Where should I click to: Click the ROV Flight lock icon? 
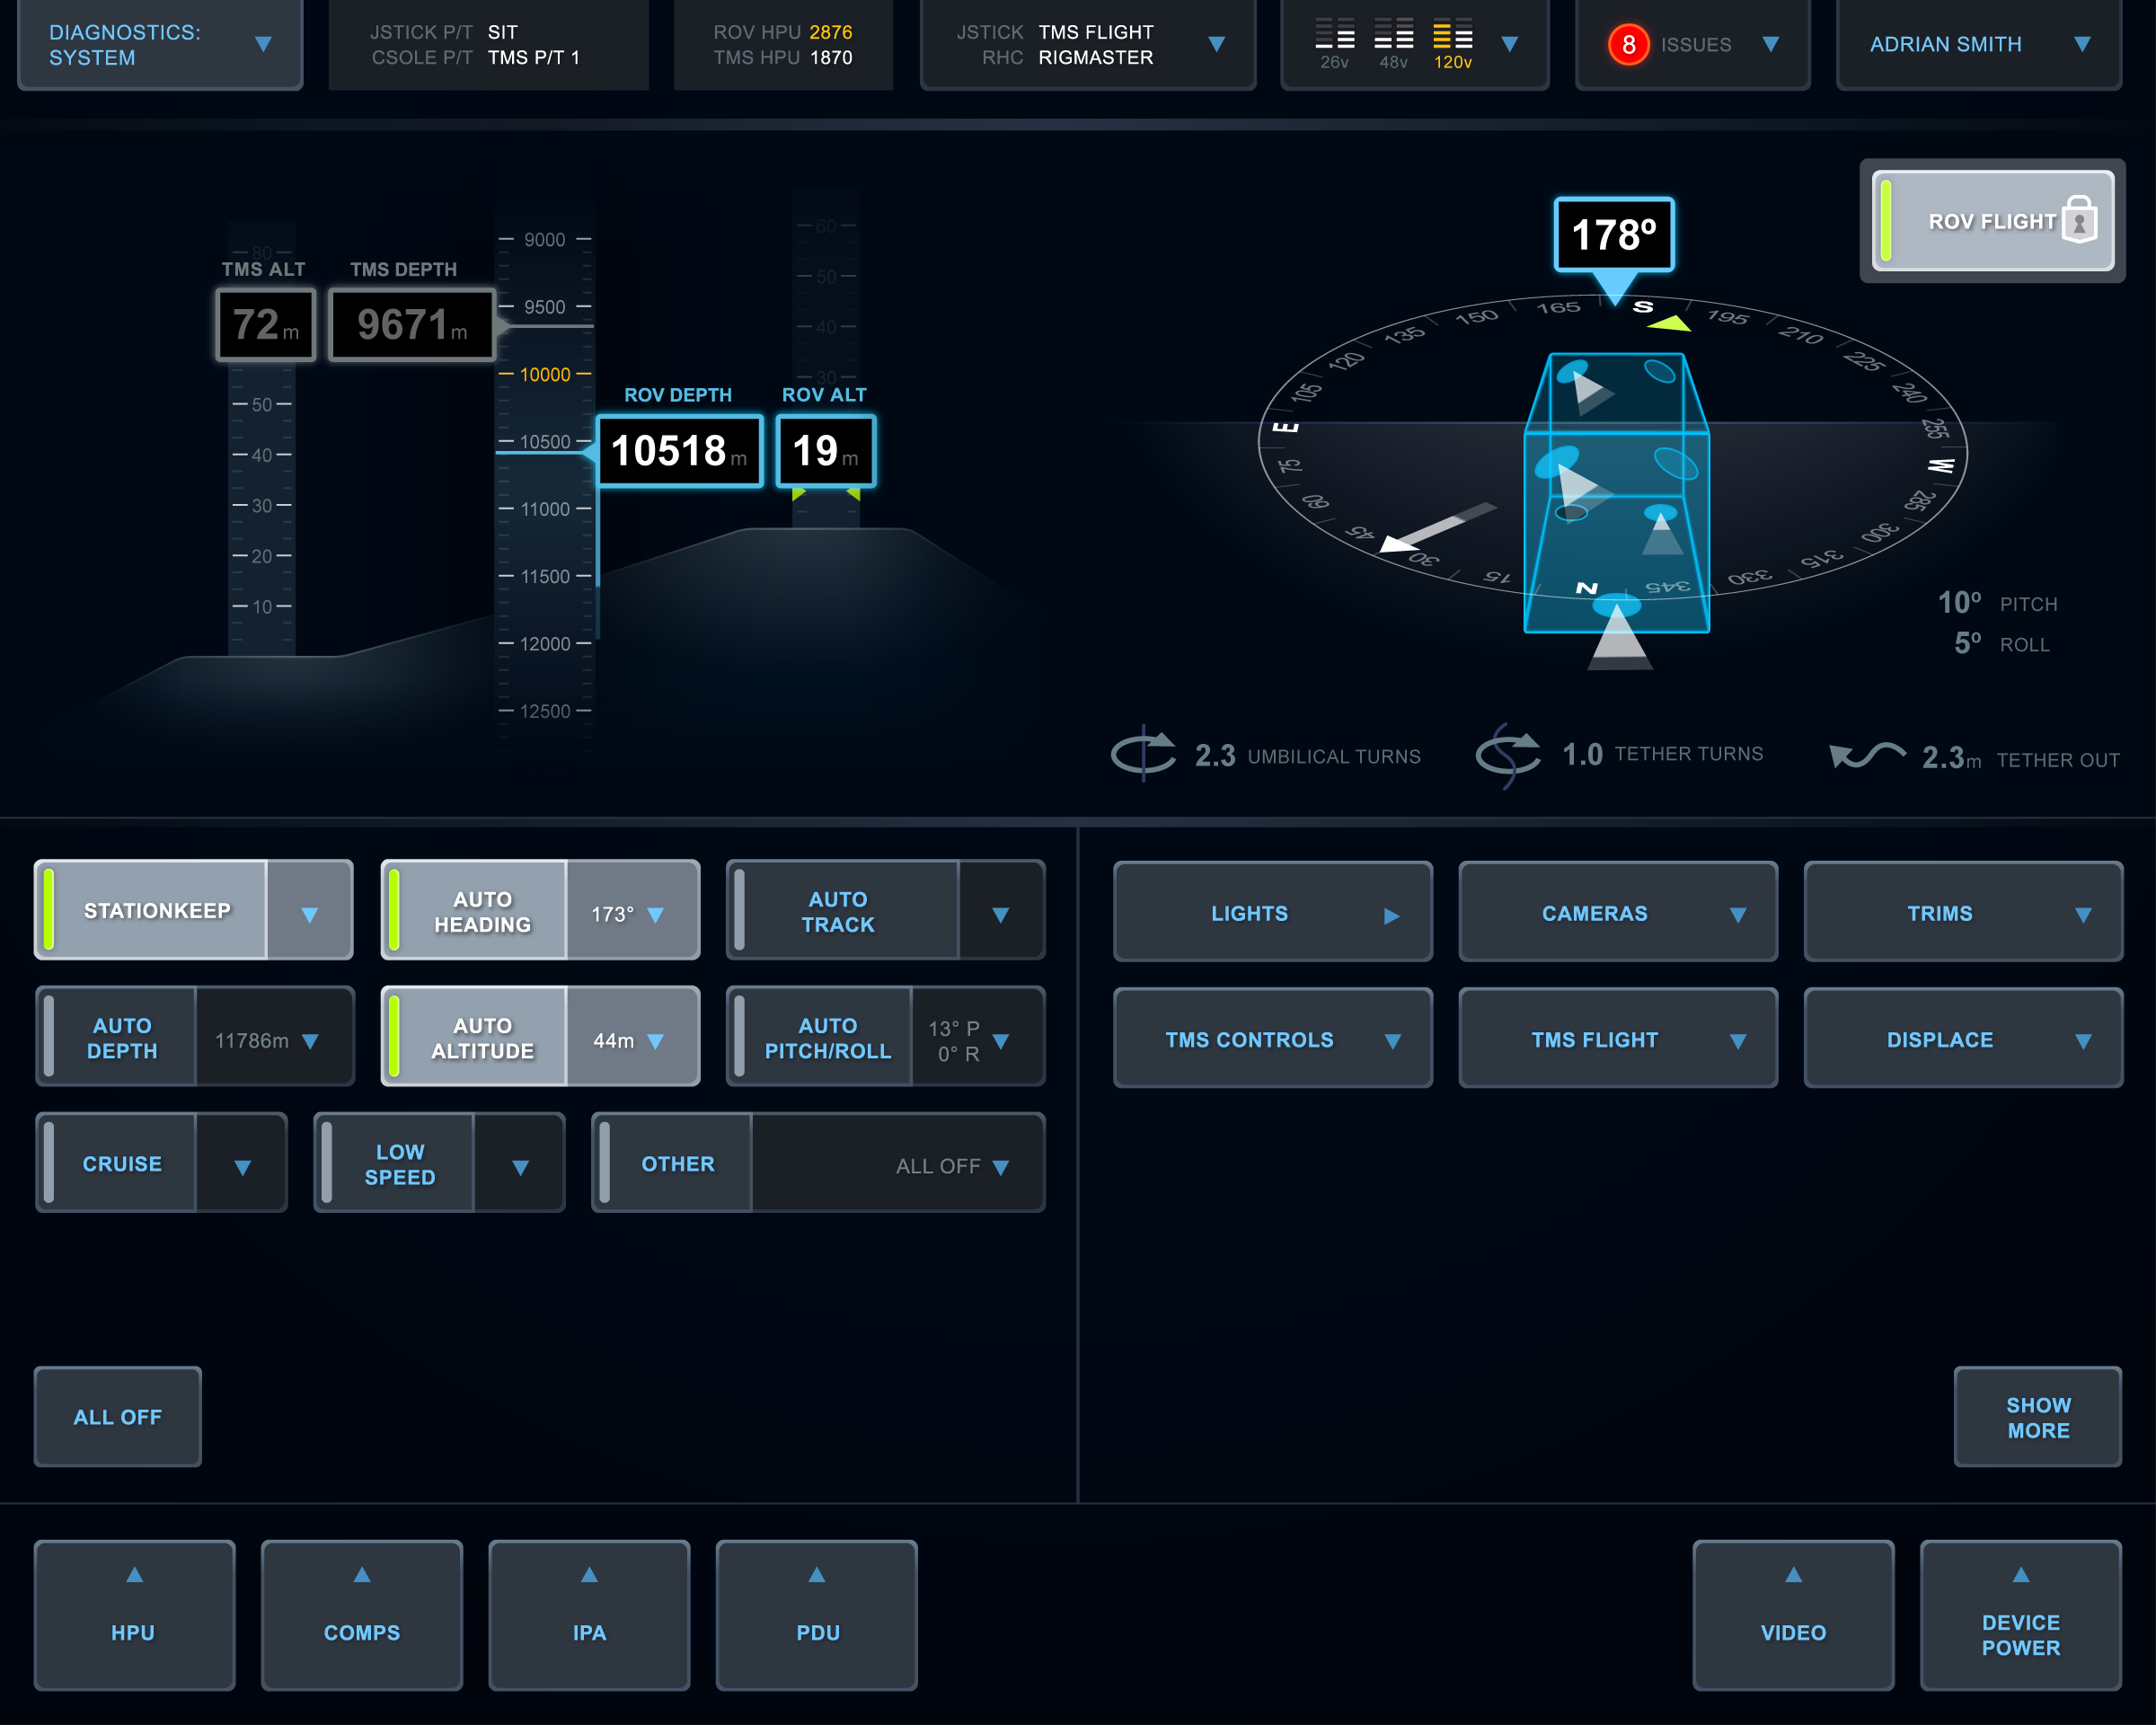pos(2079,219)
